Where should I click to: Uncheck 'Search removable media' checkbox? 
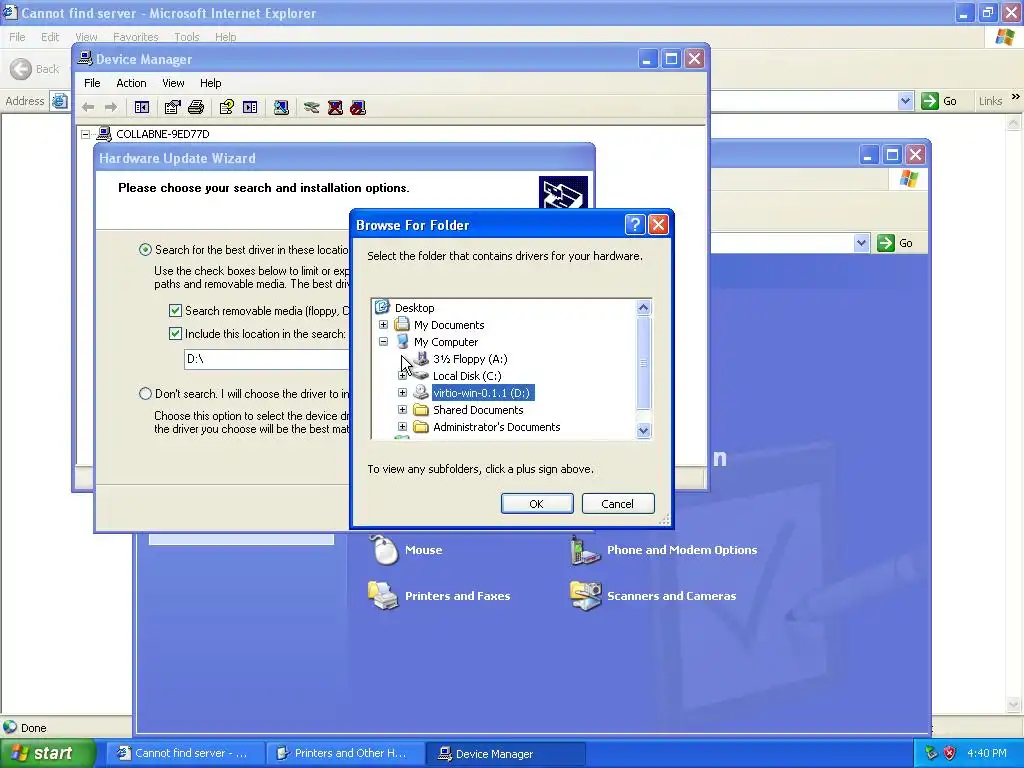click(x=175, y=310)
